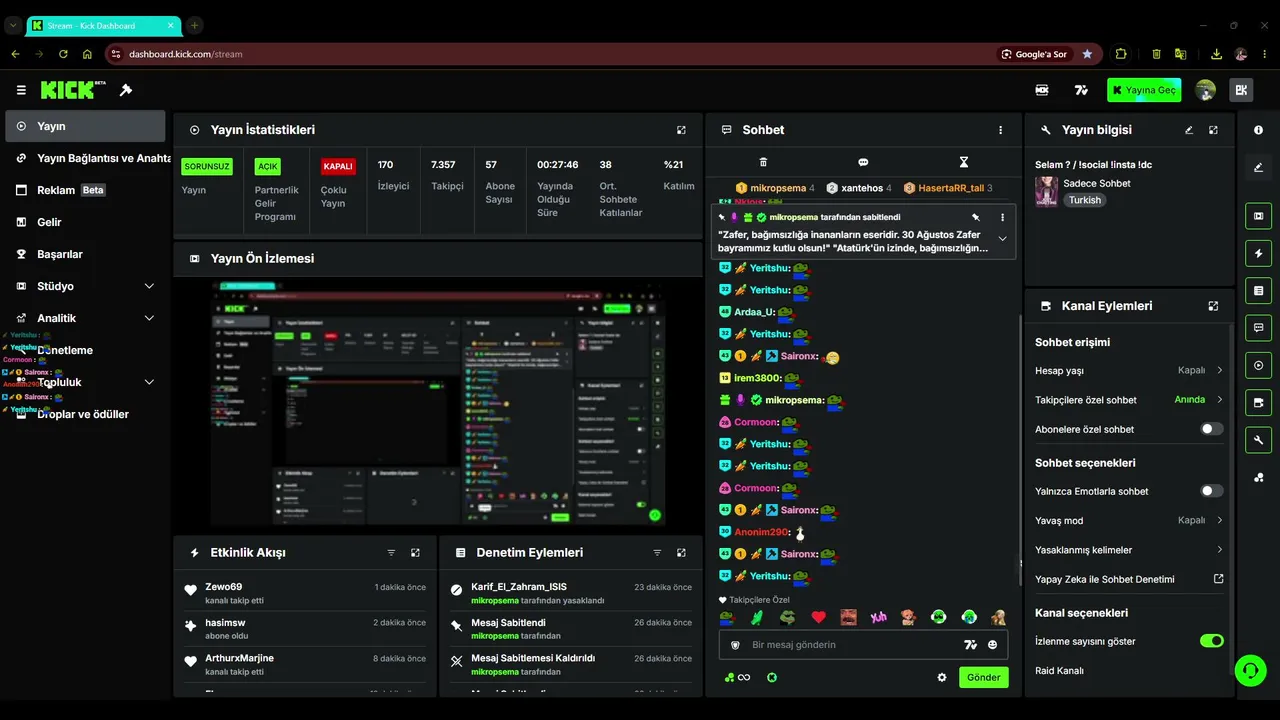Click the stream preview thumbnail
The width and height of the screenshot is (1280, 720).
click(437, 404)
